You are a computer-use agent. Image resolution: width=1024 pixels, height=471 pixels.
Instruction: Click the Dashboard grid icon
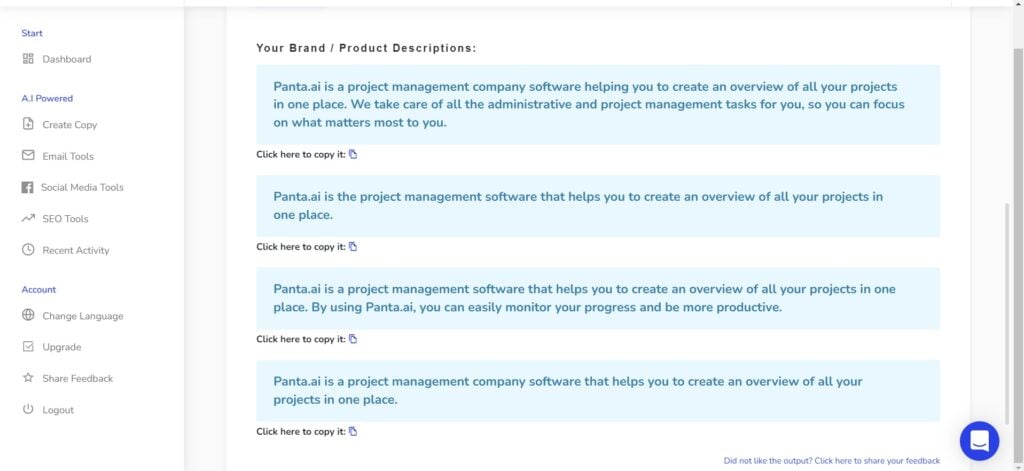coord(28,59)
